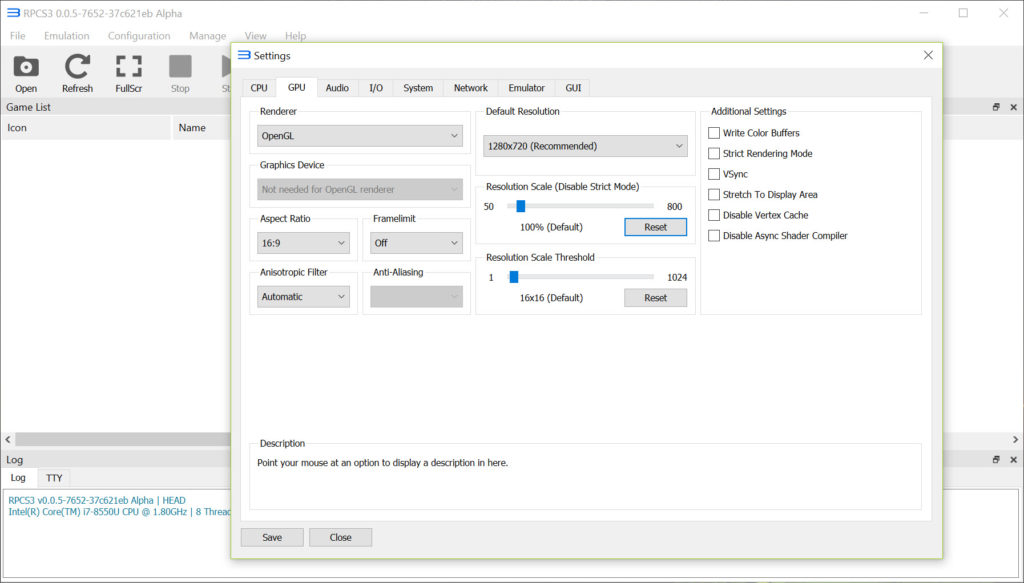Click the Close button in Settings
Screen dimensions: 1024x583
[340, 537]
